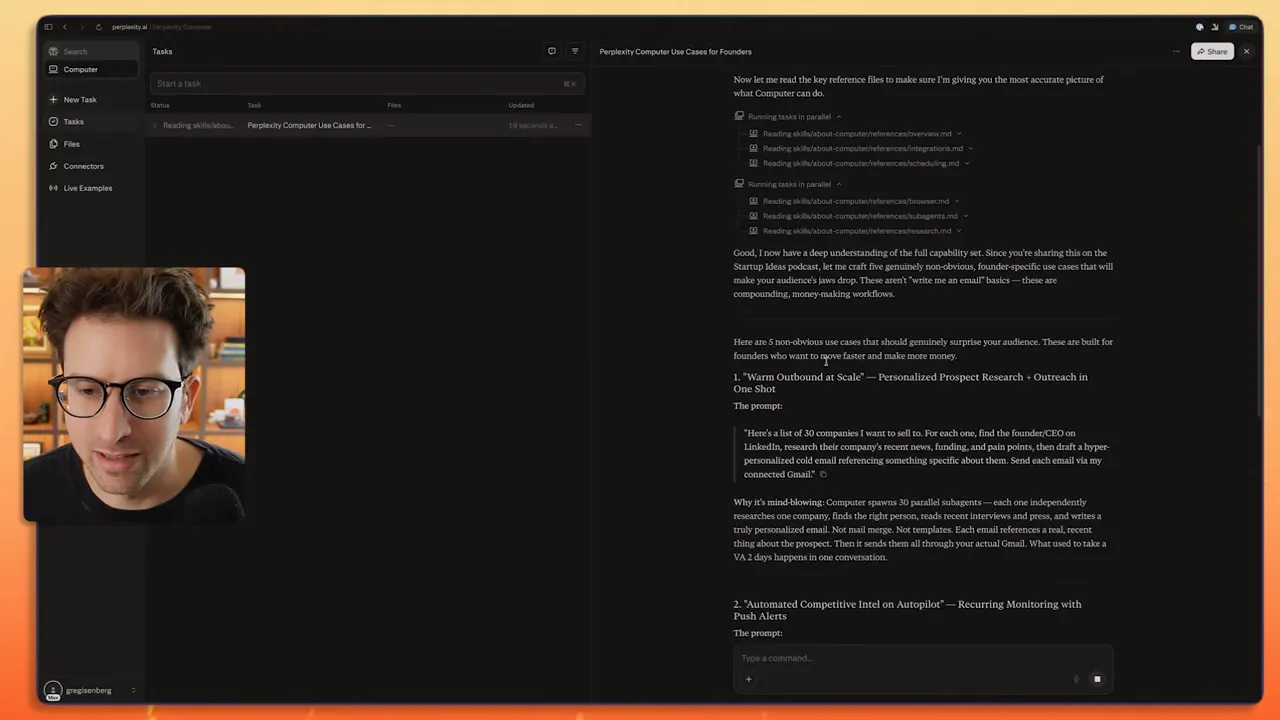Click the feedback icon in Tasks header
Image resolution: width=1280 pixels, height=720 pixels.
tap(551, 51)
